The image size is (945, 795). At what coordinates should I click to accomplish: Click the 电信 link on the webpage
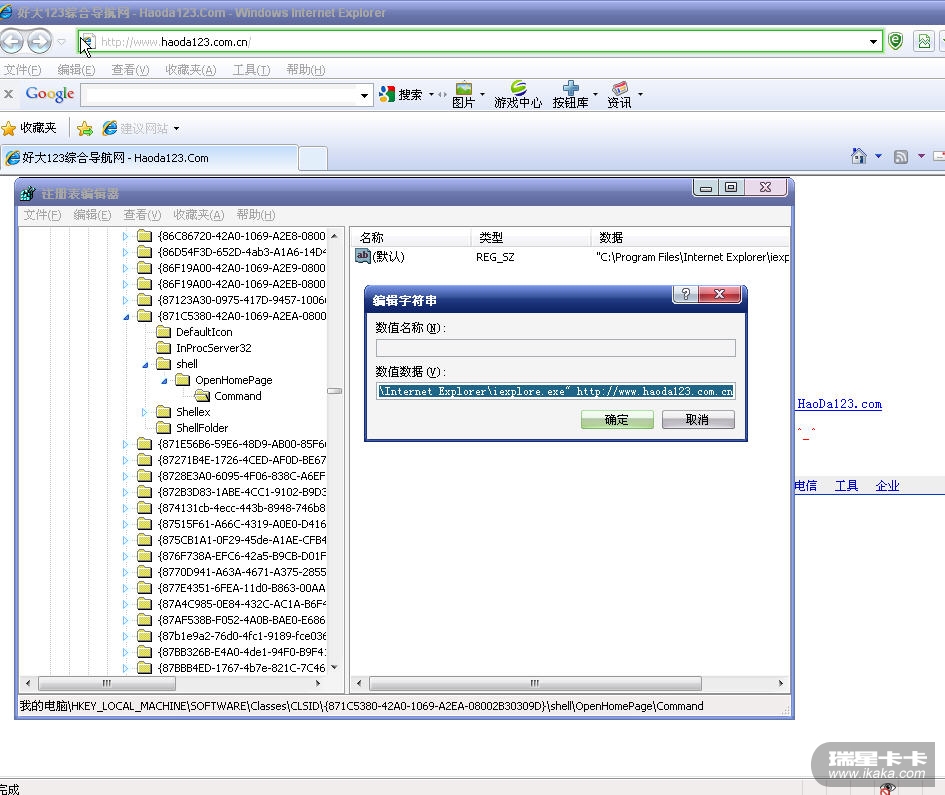[x=806, y=485]
